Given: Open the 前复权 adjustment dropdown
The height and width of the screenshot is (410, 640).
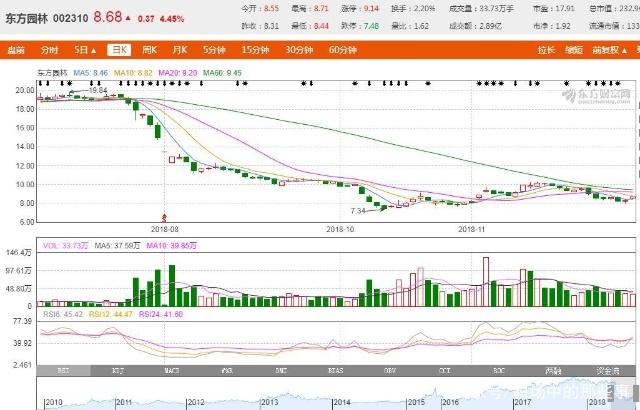Looking at the screenshot, I should tap(610, 50).
